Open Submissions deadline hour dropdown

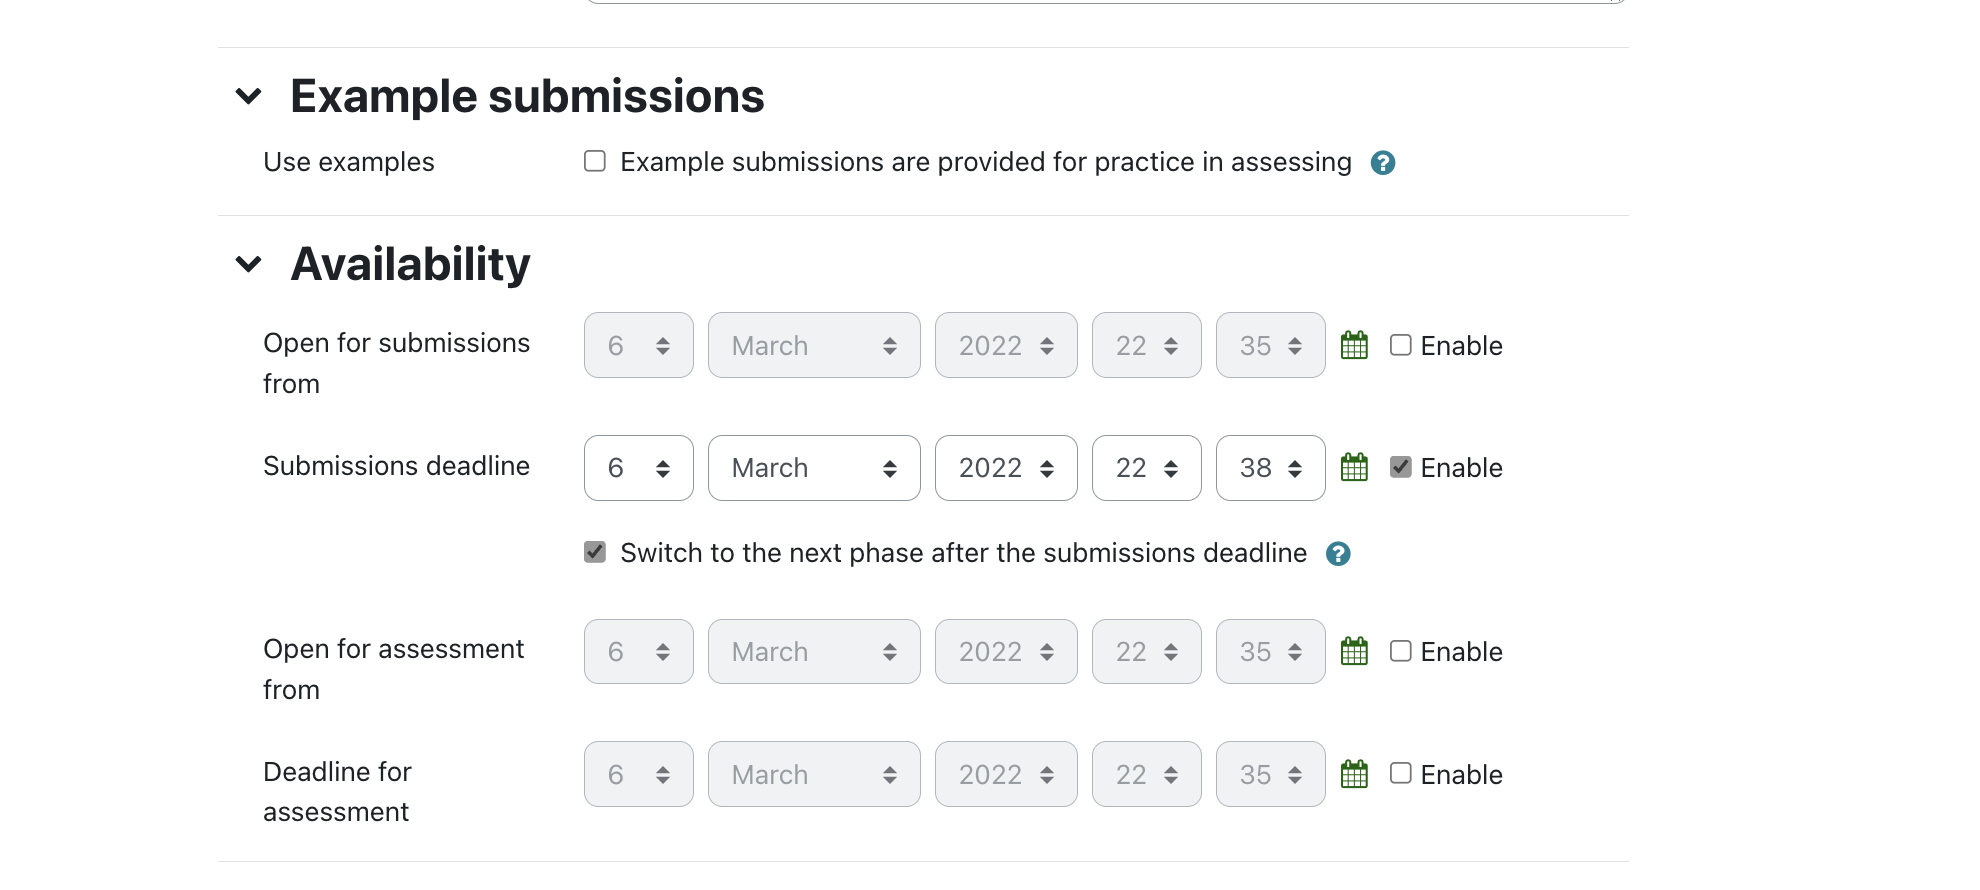point(1147,468)
